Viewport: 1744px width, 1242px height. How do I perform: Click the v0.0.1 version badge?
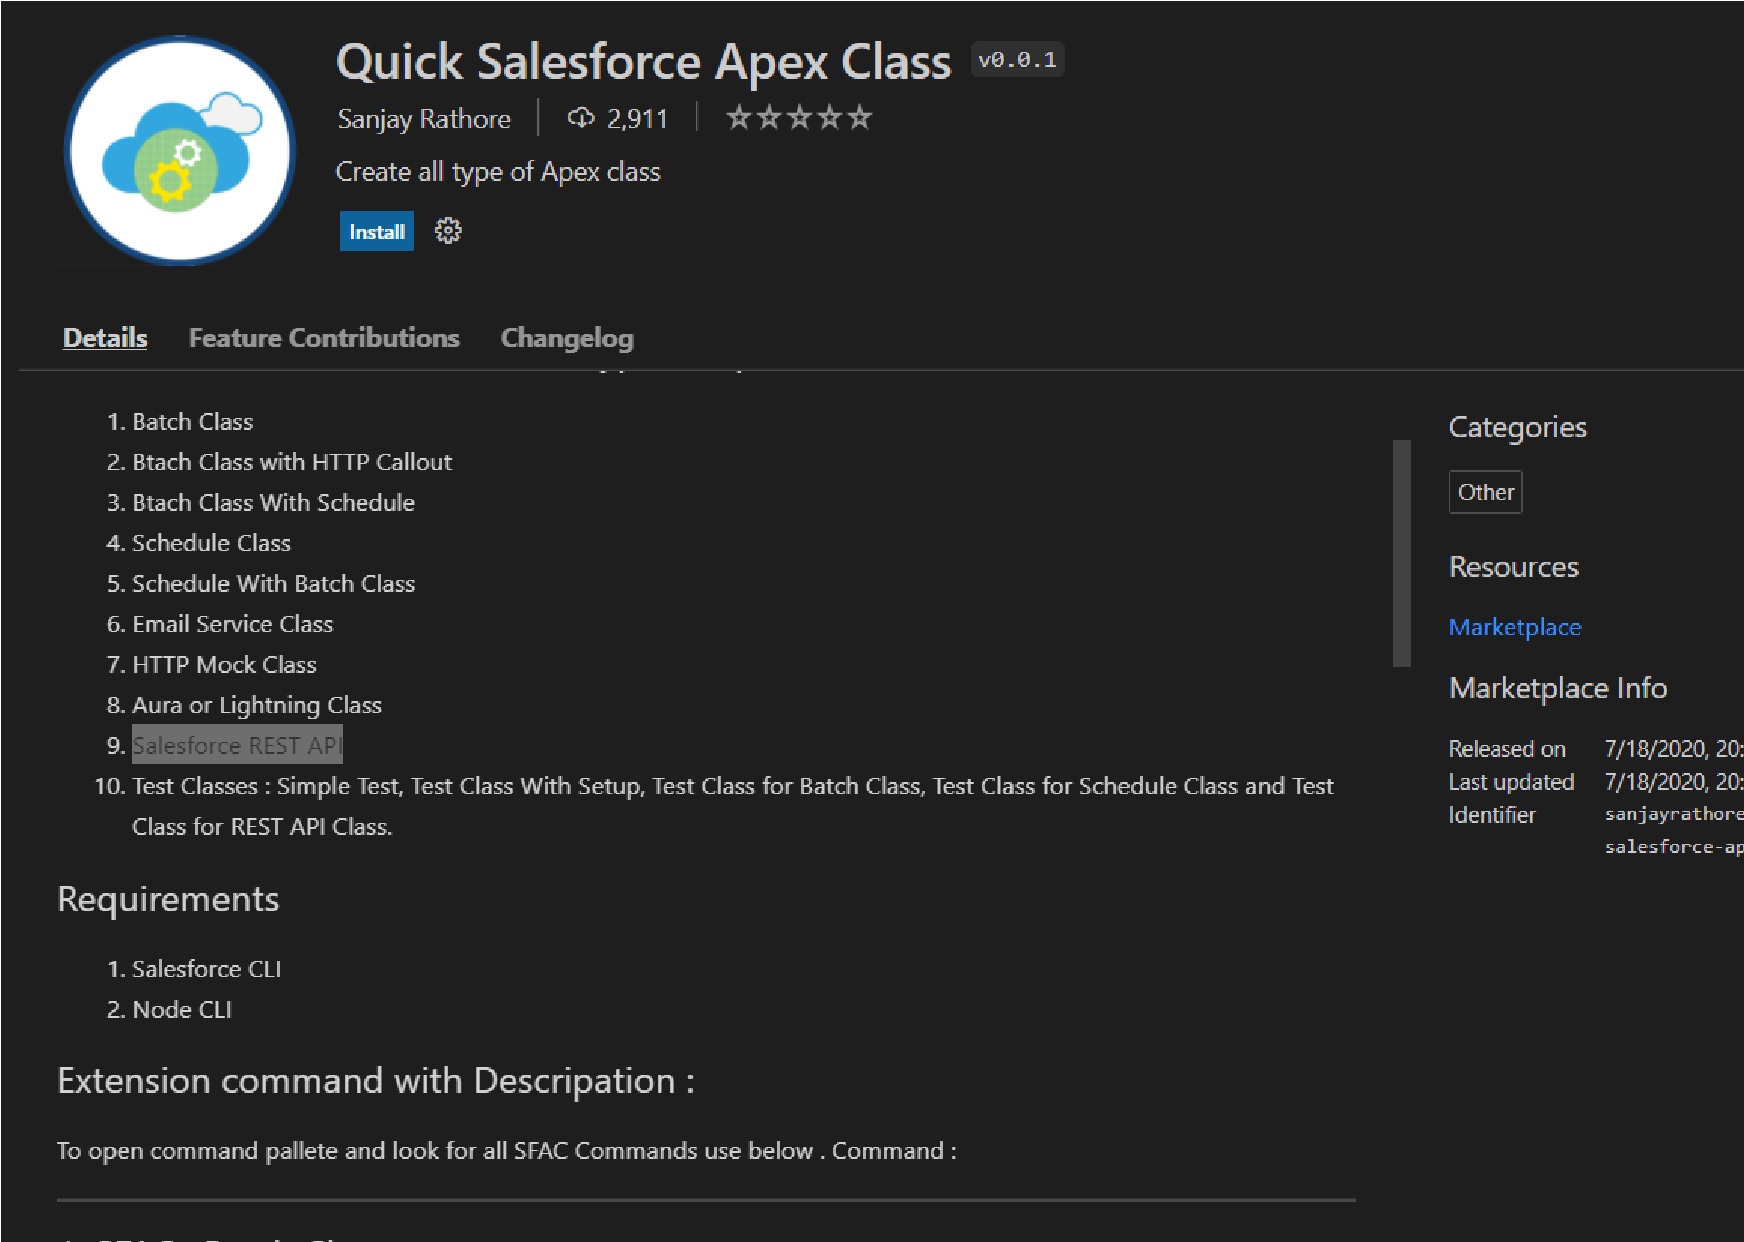(x=1017, y=60)
